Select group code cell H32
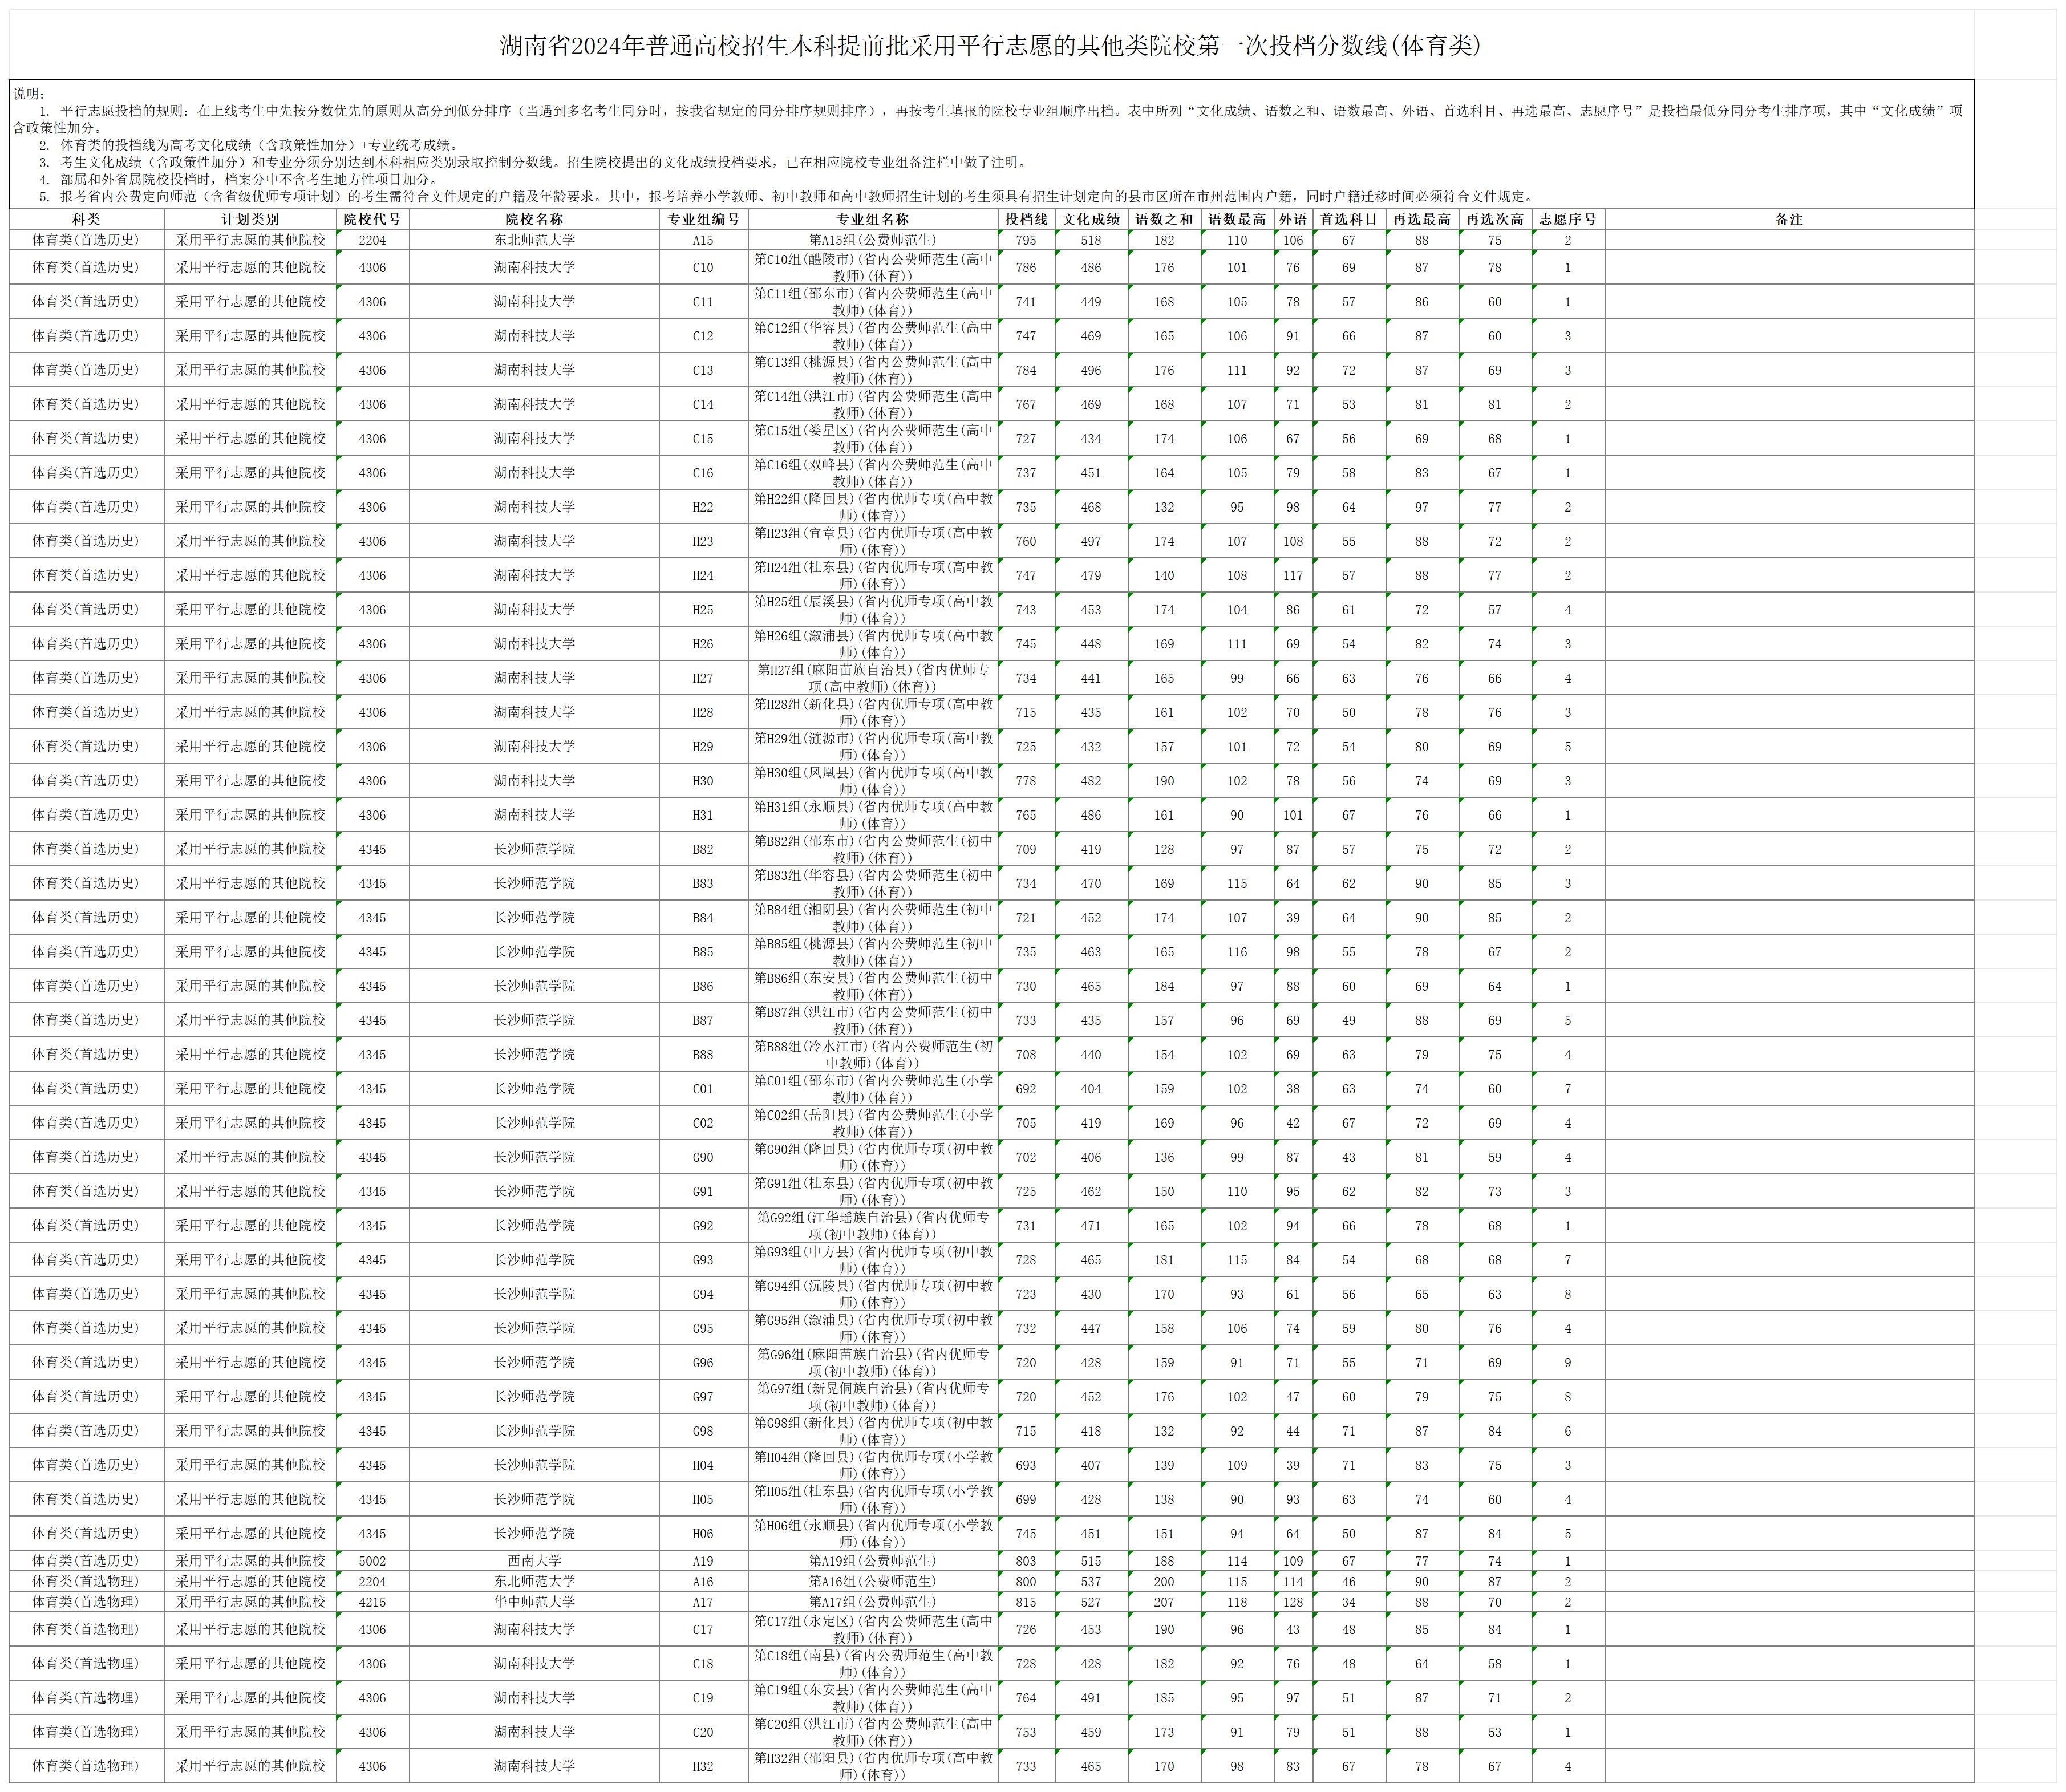 point(703,1766)
